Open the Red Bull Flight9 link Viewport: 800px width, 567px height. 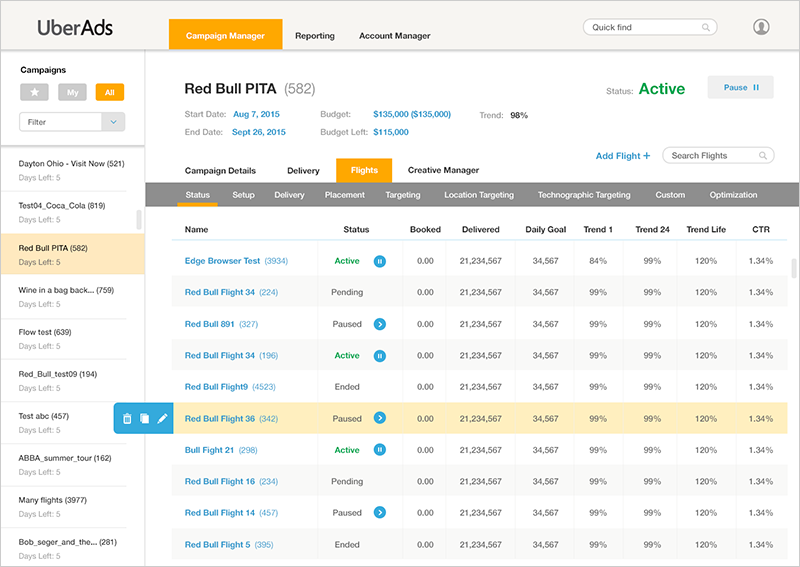[x=230, y=387]
